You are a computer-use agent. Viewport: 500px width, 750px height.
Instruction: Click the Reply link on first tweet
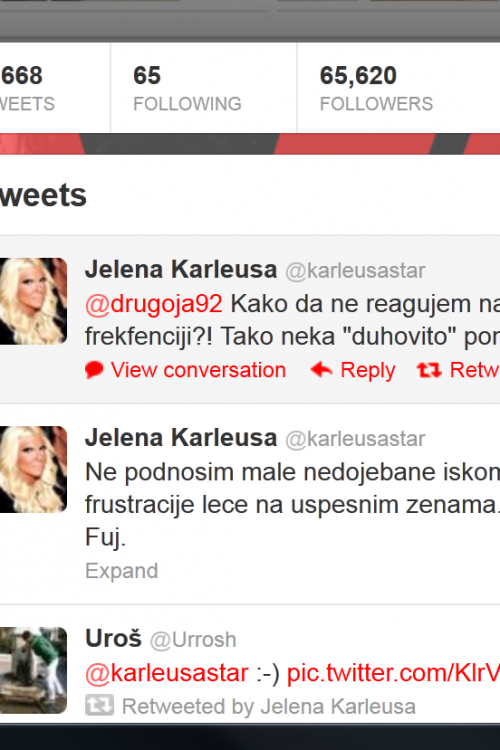(367, 370)
